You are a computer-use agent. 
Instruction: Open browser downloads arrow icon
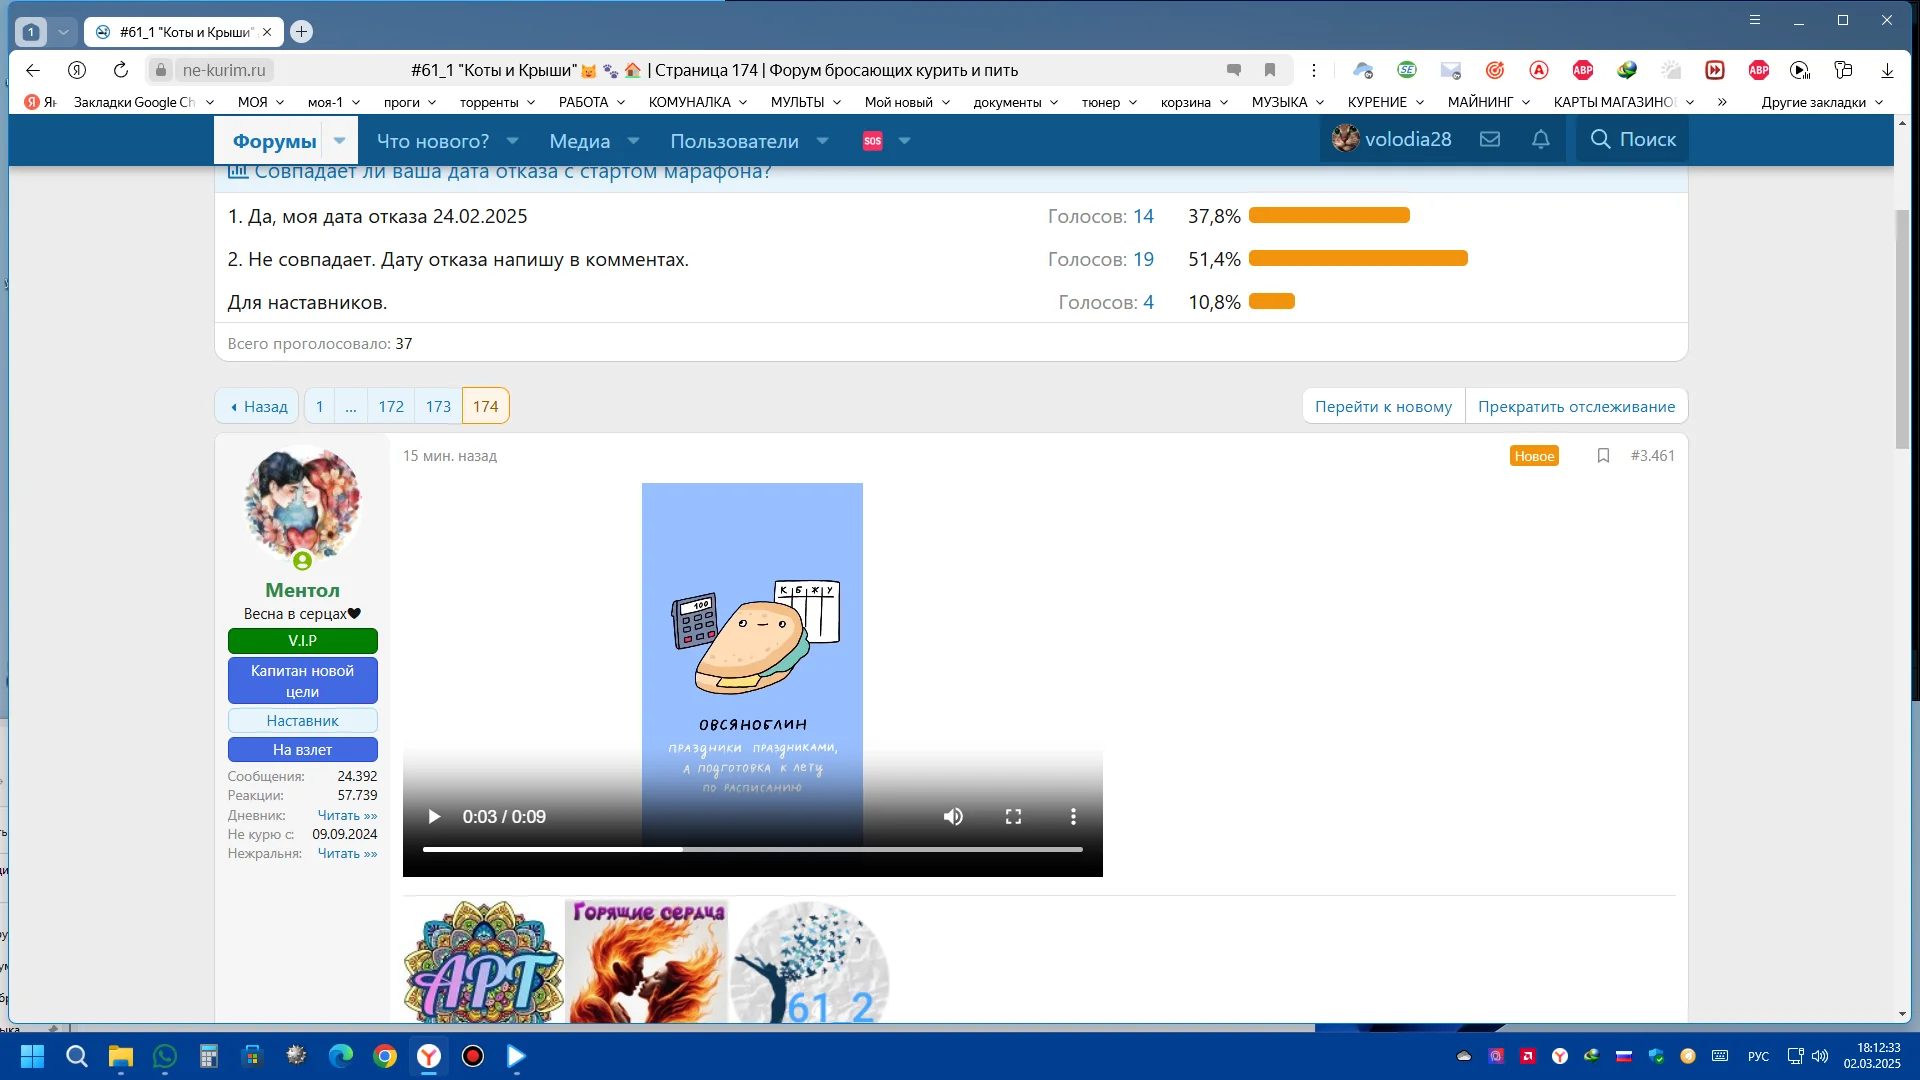pyautogui.click(x=1887, y=70)
